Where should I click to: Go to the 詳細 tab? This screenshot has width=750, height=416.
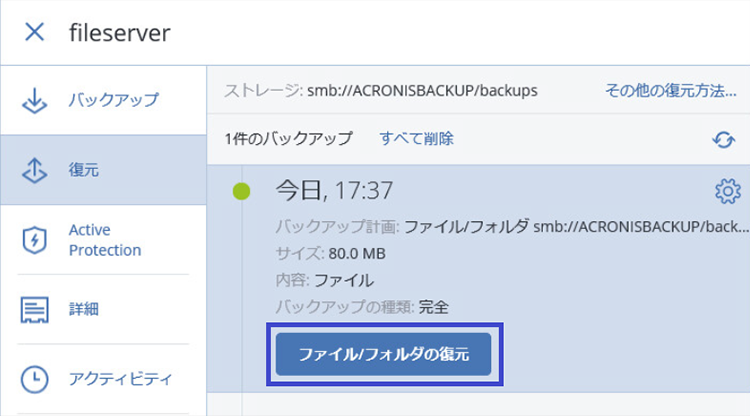84,309
